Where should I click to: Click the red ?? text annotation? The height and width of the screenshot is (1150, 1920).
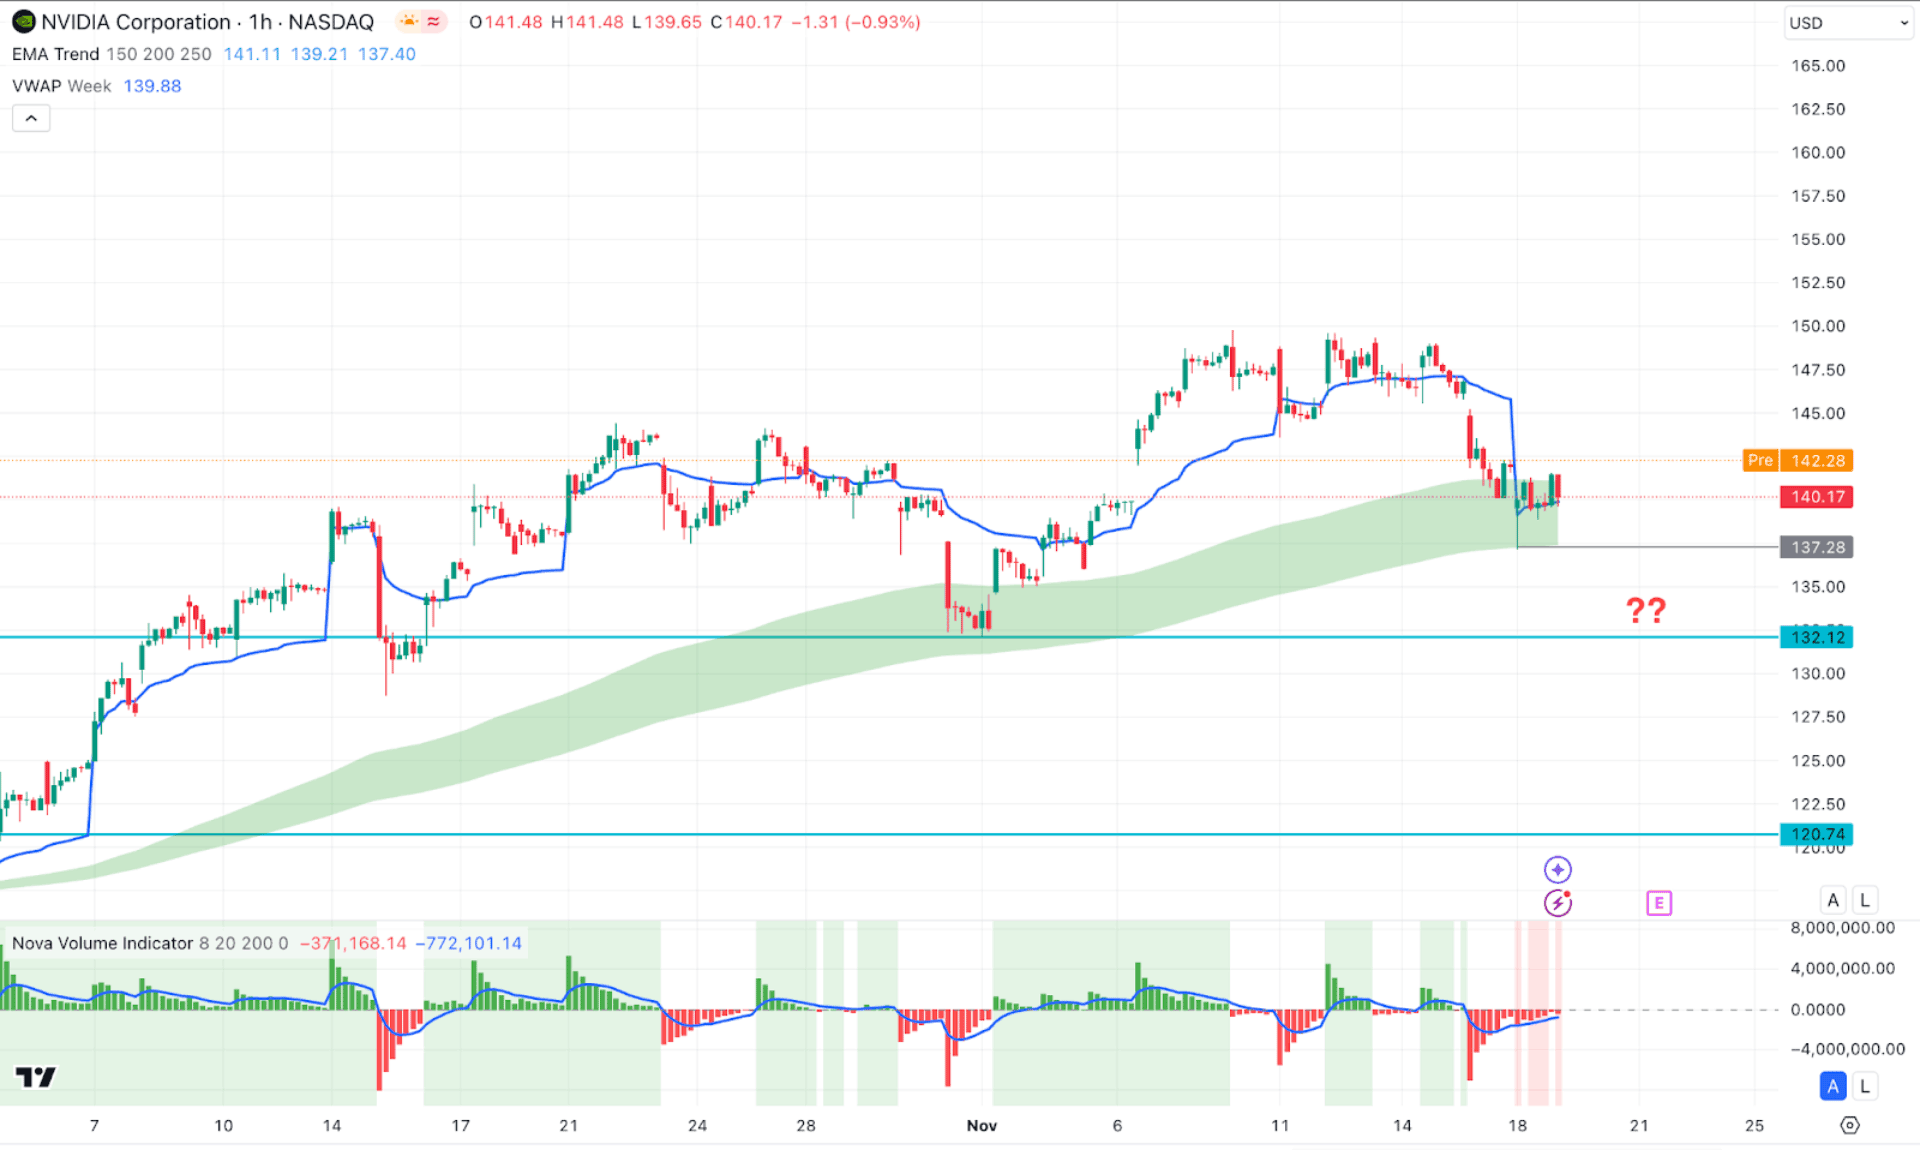1645,610
